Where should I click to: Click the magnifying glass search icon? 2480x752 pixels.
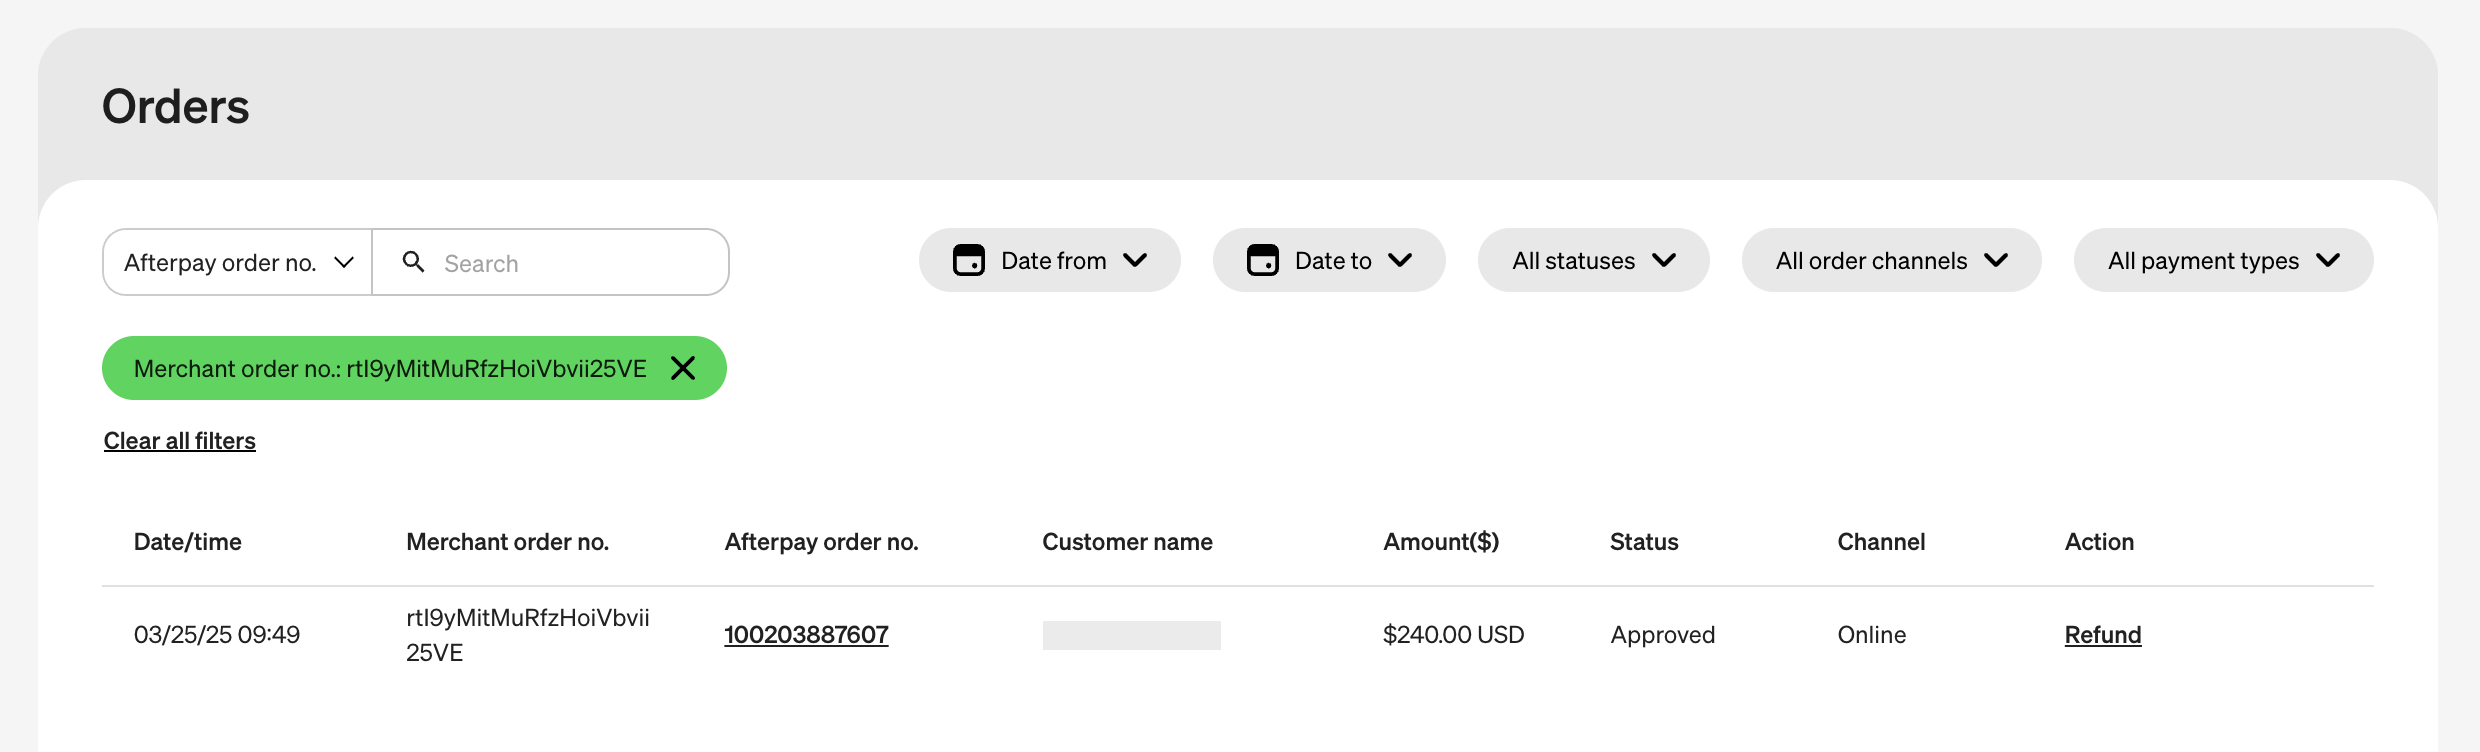tap(413, 262)
